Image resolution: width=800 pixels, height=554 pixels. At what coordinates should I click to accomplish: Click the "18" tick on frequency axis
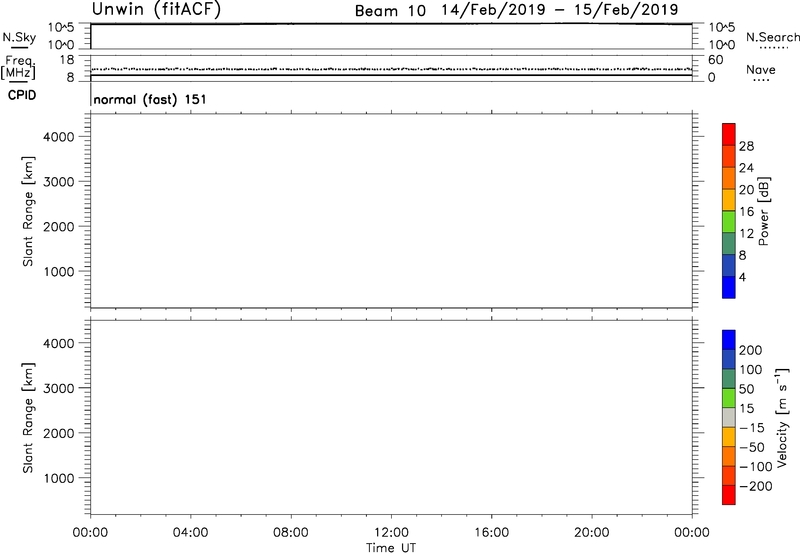67,60
